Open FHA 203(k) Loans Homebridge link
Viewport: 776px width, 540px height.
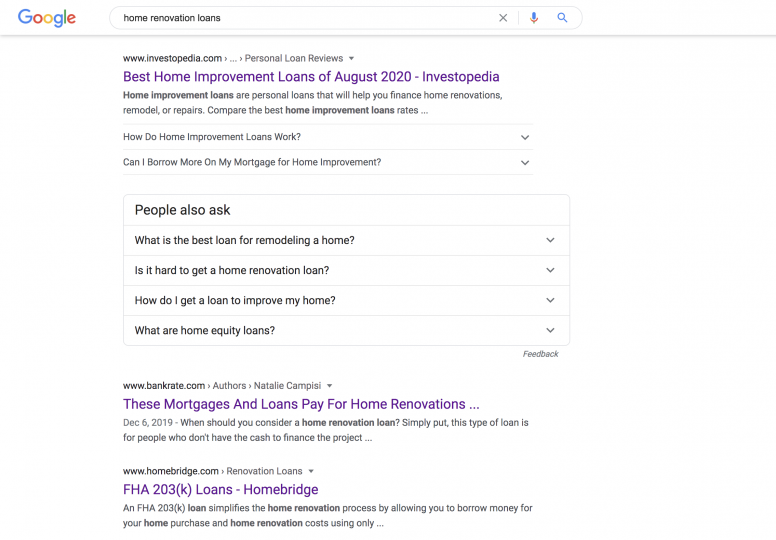pyautogui.click(x=220, y=490)
